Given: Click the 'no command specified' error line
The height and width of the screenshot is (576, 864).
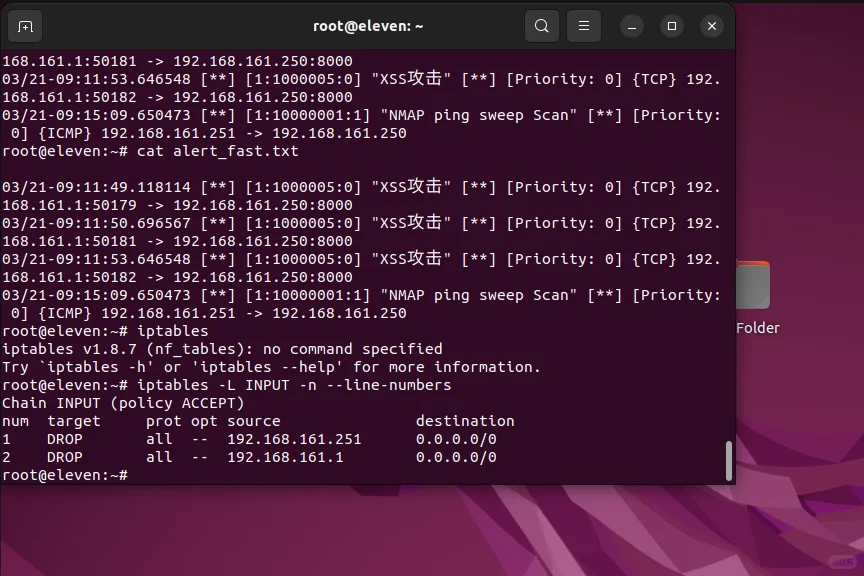Looking at the screenshot, I should click(222, 349).
